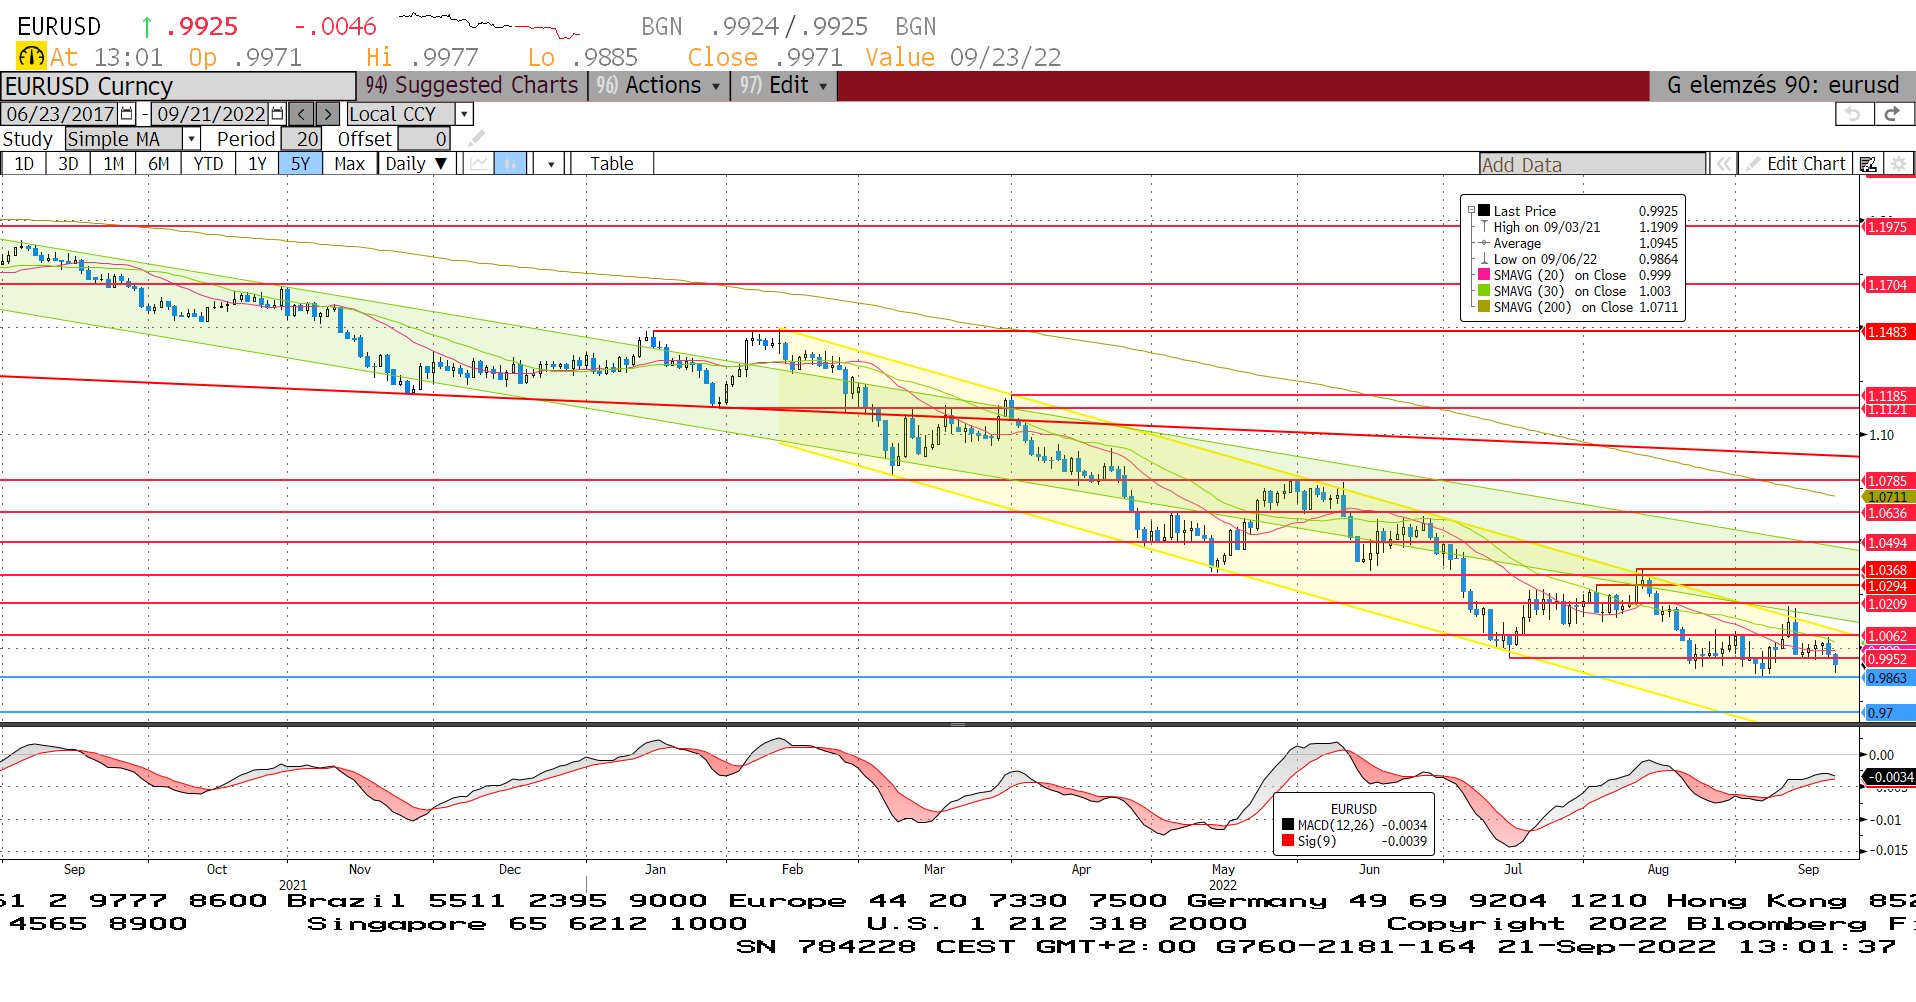The image size is (1916, 1002).
Task: Open the Daily periodicity dropdown
Action: (417, 164)
